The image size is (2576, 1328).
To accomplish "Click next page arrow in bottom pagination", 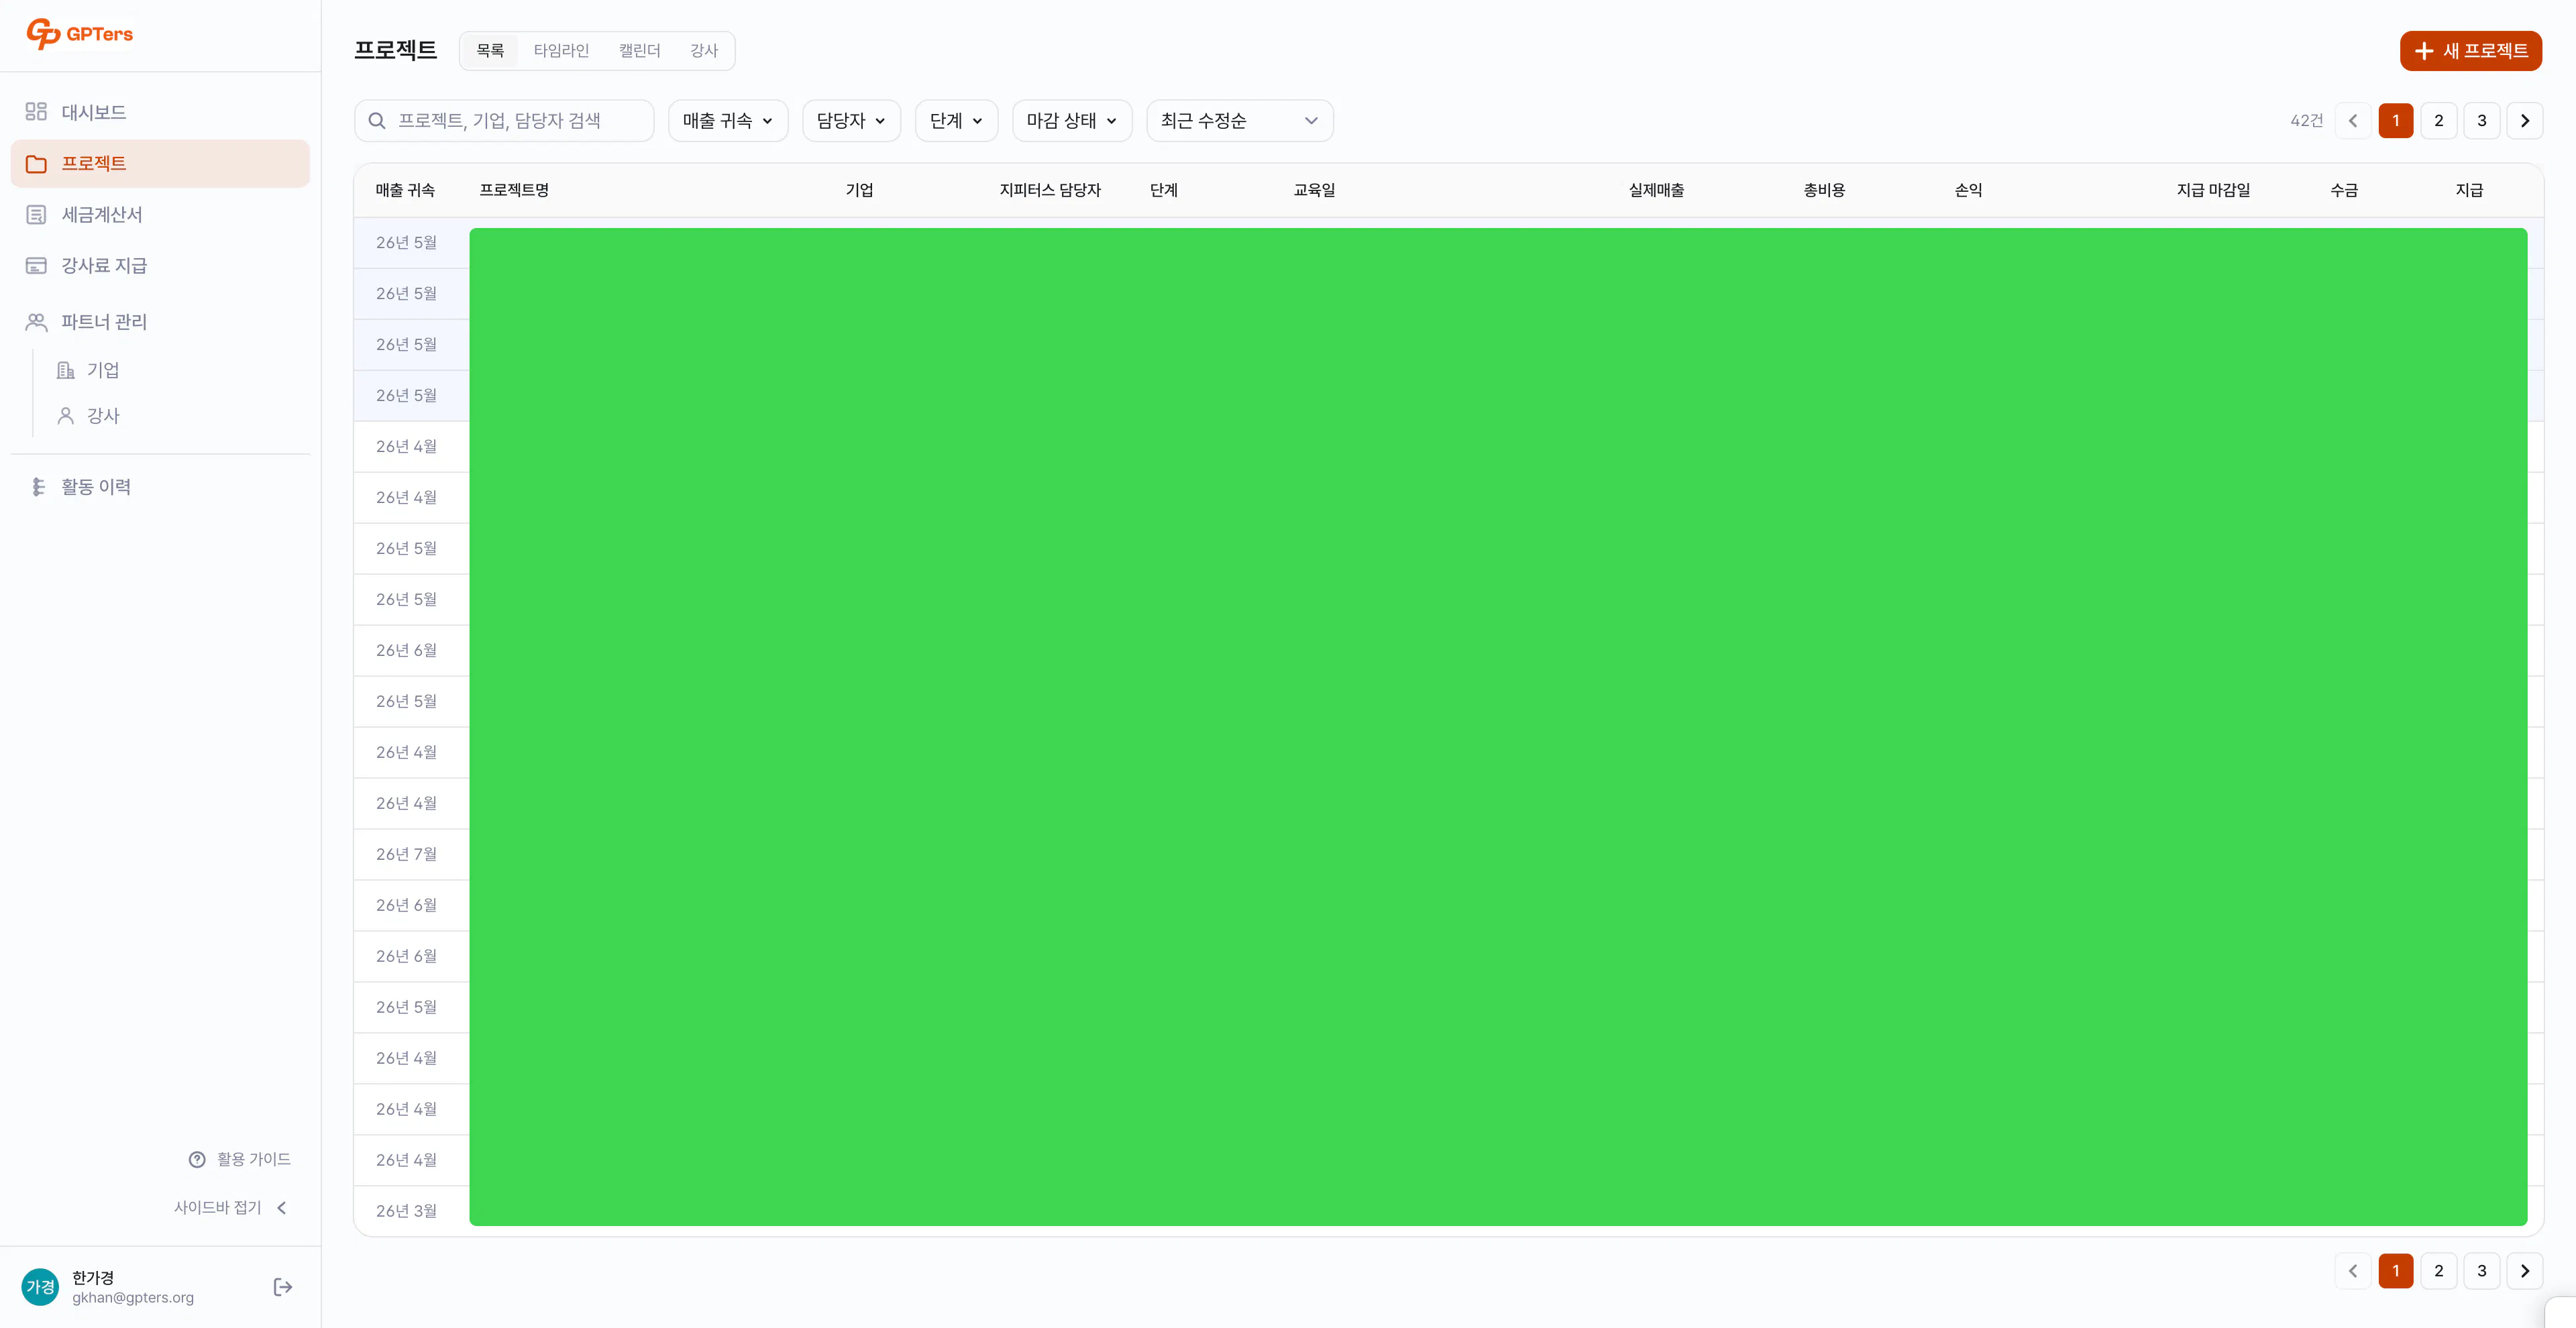I will [2525, 1271].
